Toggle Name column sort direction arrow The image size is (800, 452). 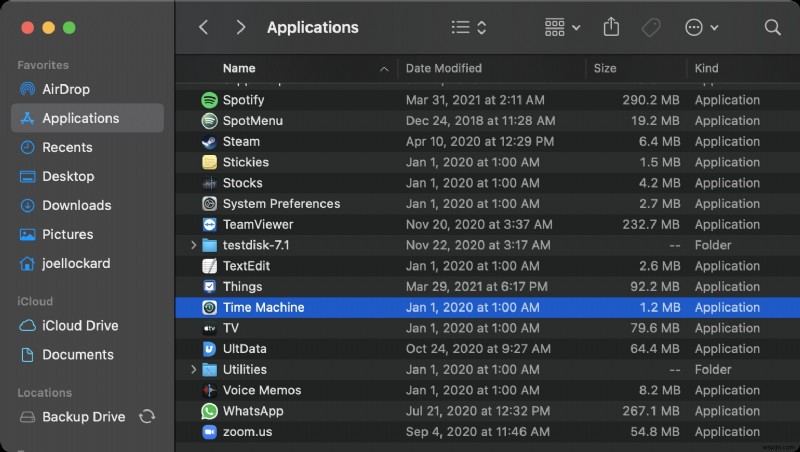pos(384,69)
